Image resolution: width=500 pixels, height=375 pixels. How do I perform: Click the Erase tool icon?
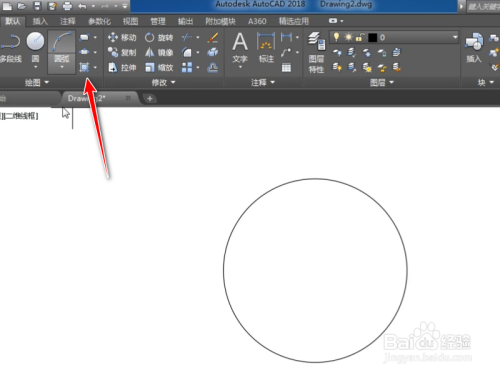coord(213,37)
